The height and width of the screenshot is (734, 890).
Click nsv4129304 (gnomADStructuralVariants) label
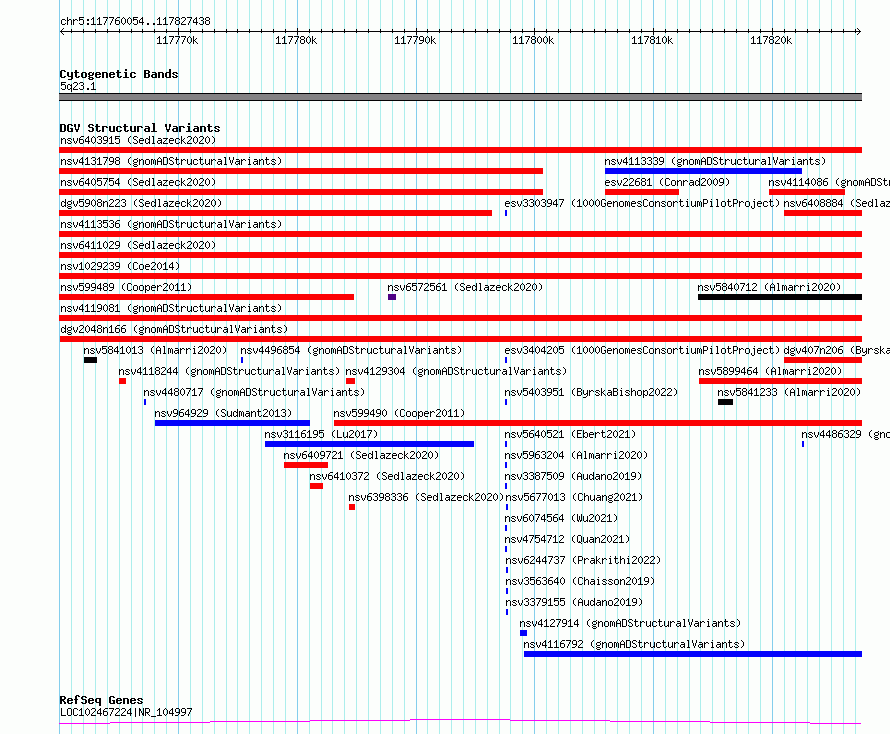coord(456,371)
